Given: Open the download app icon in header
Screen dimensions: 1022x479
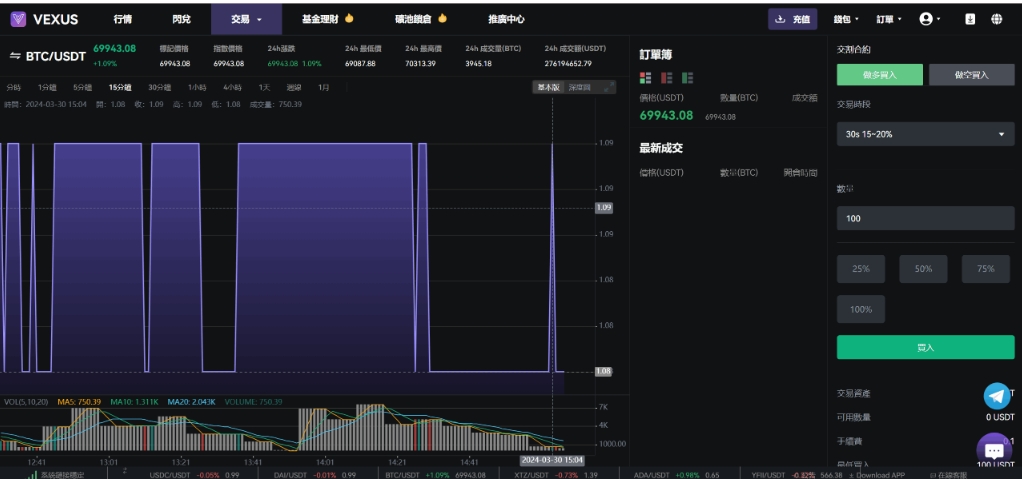Looking at the screenshot, I should tap(970, 19).
